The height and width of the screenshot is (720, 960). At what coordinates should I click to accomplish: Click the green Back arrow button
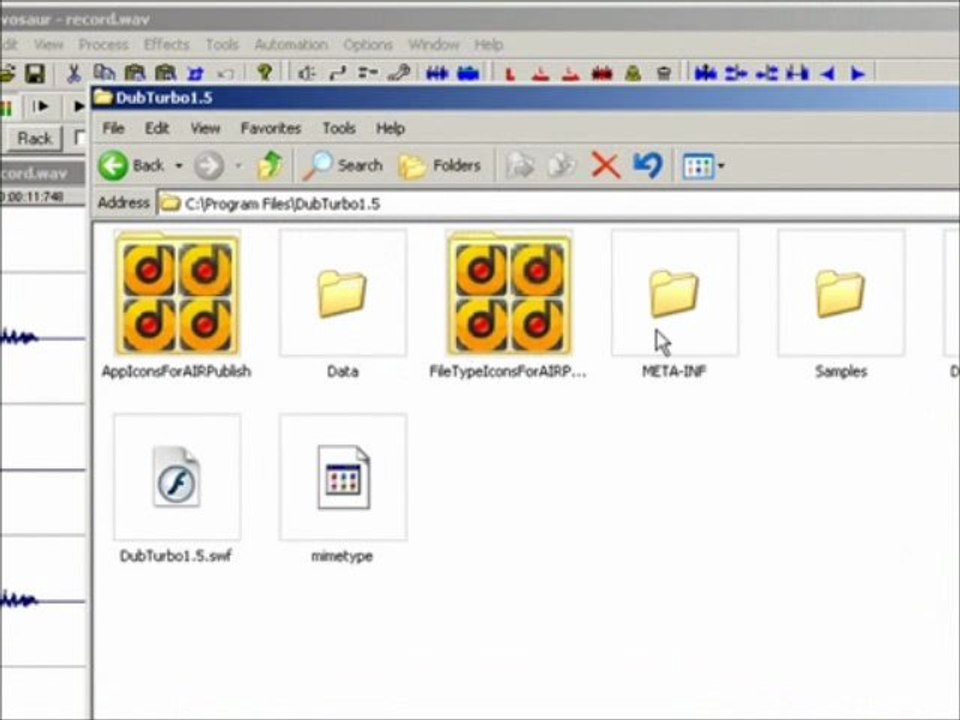(x=114, y=165)
